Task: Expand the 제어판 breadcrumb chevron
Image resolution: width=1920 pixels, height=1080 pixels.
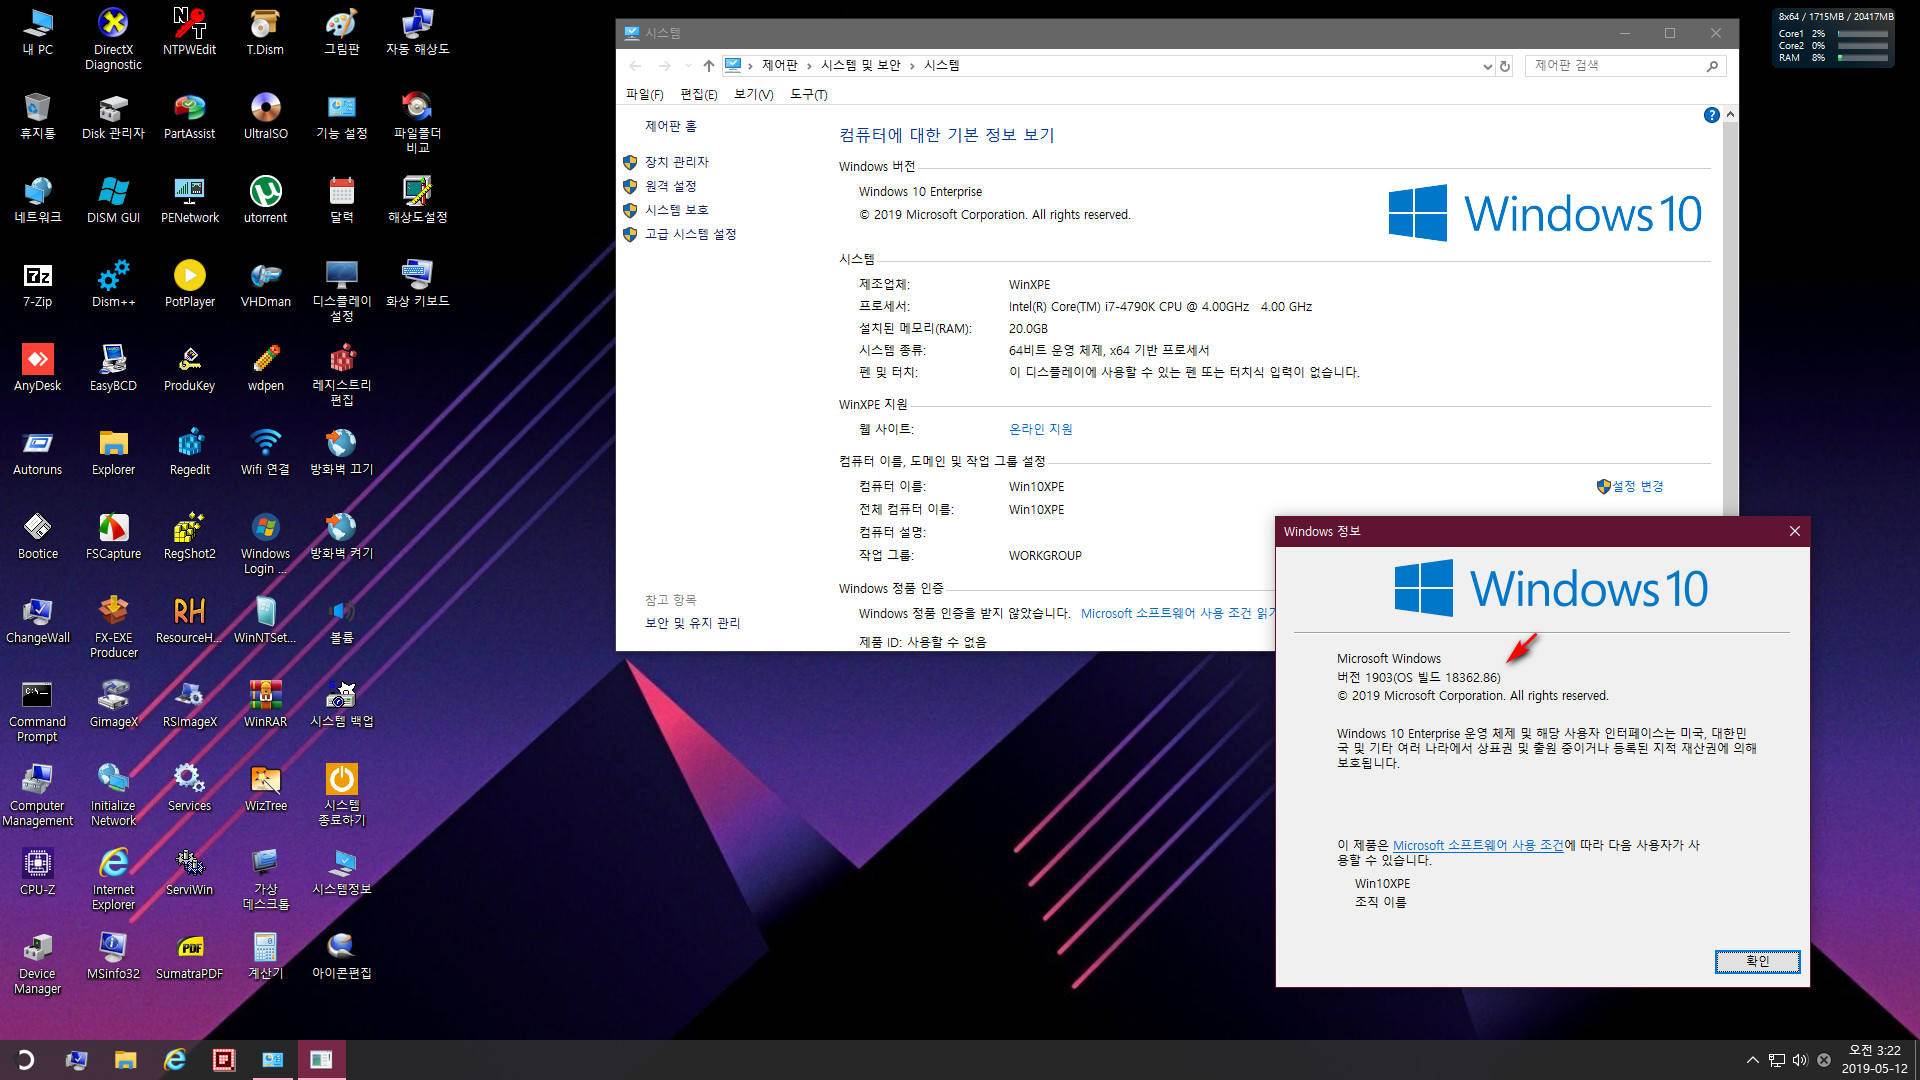Action: [x=809, y=66]
